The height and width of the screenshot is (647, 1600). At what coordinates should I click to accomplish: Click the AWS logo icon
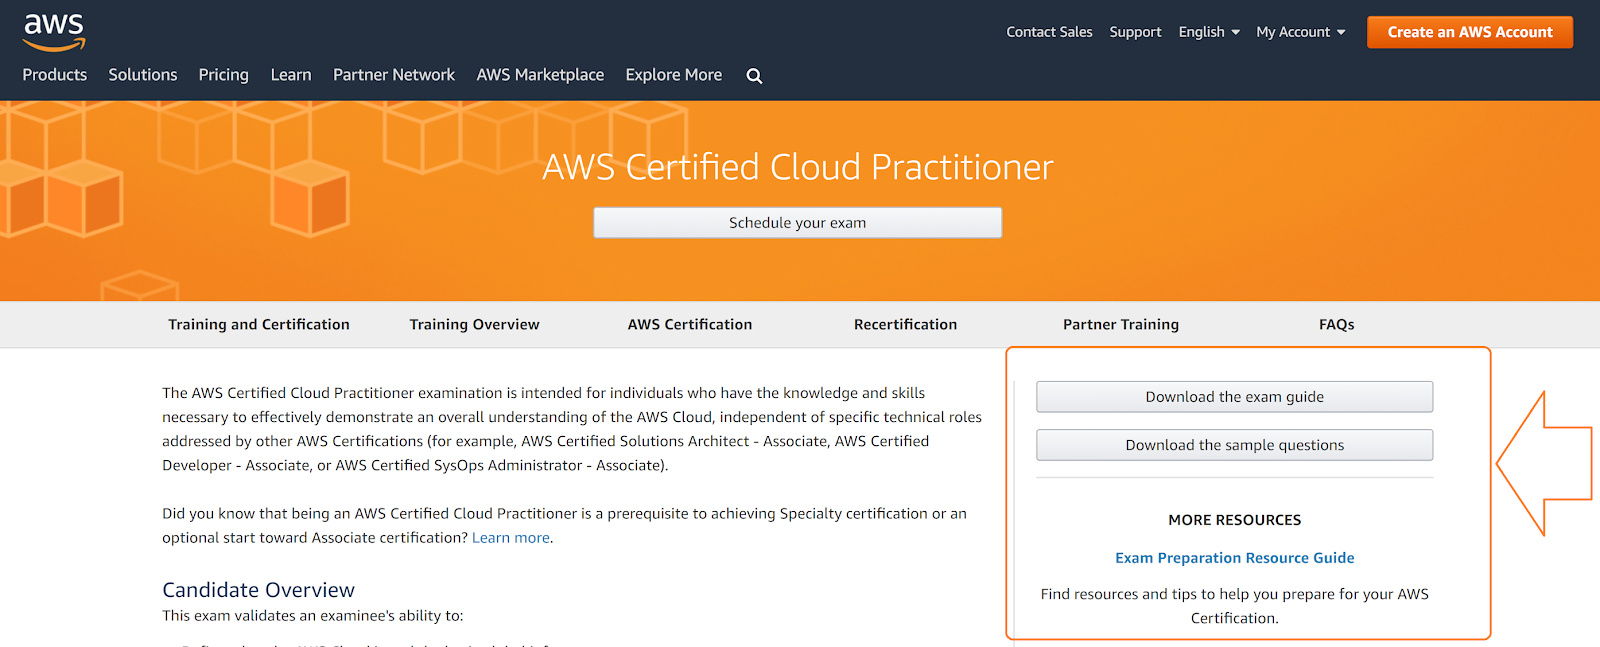54,31
